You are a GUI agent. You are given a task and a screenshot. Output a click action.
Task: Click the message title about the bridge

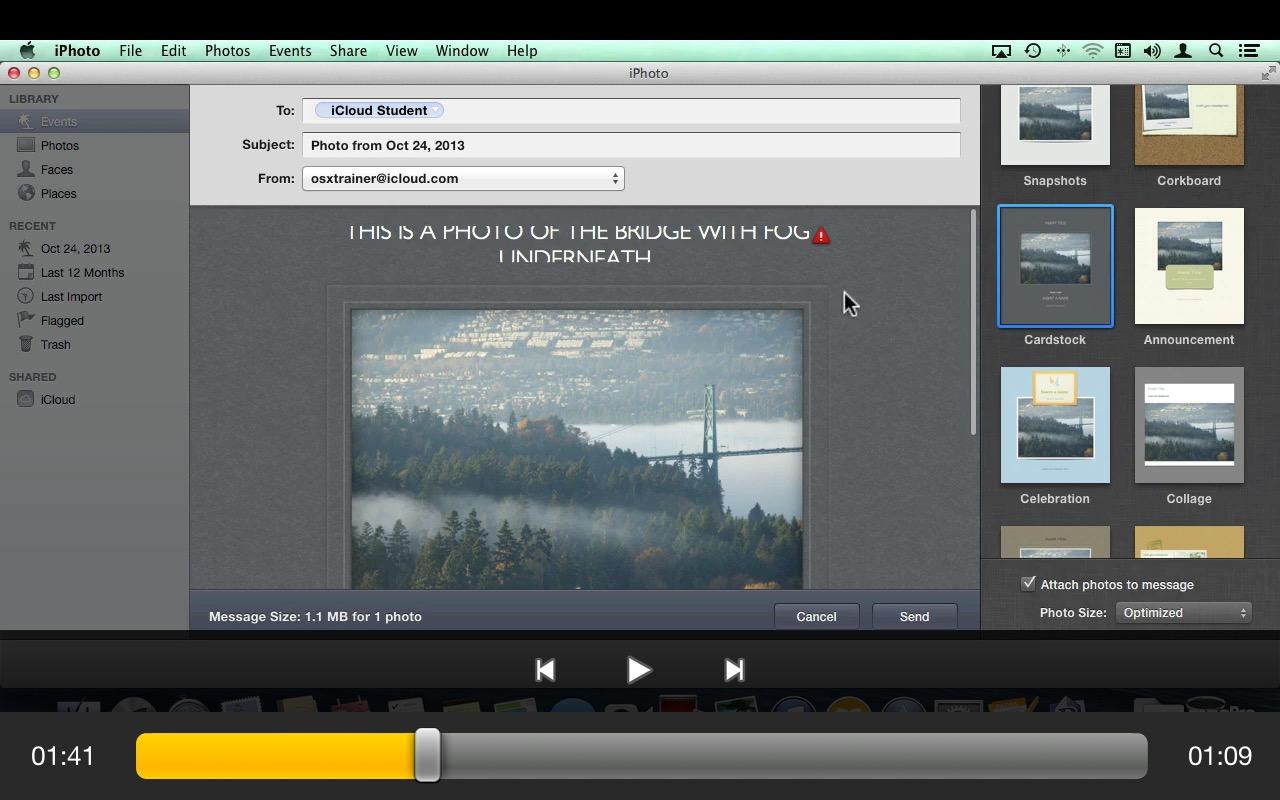point(578,243)
